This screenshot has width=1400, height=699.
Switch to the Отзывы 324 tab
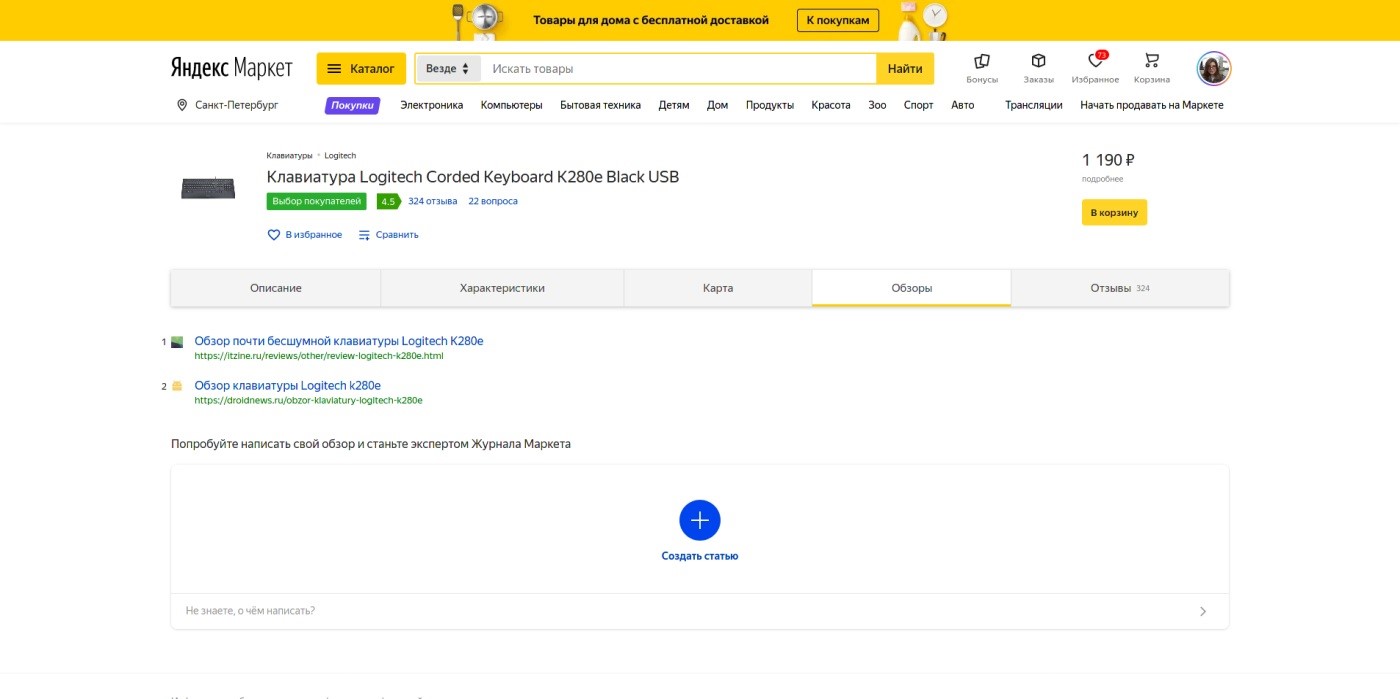click(x=1120, y=288)
